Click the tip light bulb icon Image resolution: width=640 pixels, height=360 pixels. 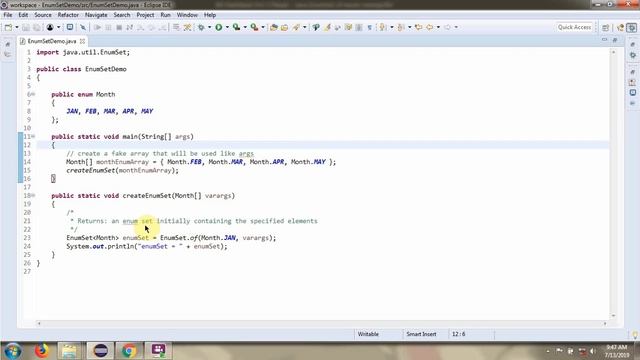tap(635, 335)
